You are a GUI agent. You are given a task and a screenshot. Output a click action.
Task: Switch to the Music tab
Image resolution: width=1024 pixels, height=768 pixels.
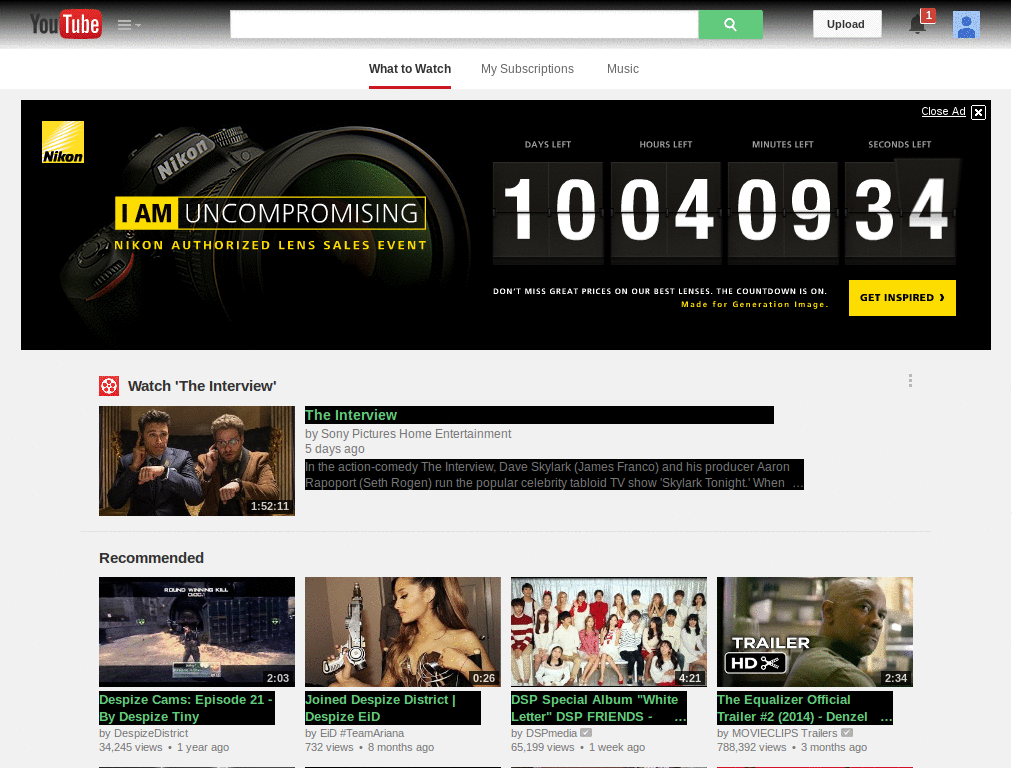point(622,69)
